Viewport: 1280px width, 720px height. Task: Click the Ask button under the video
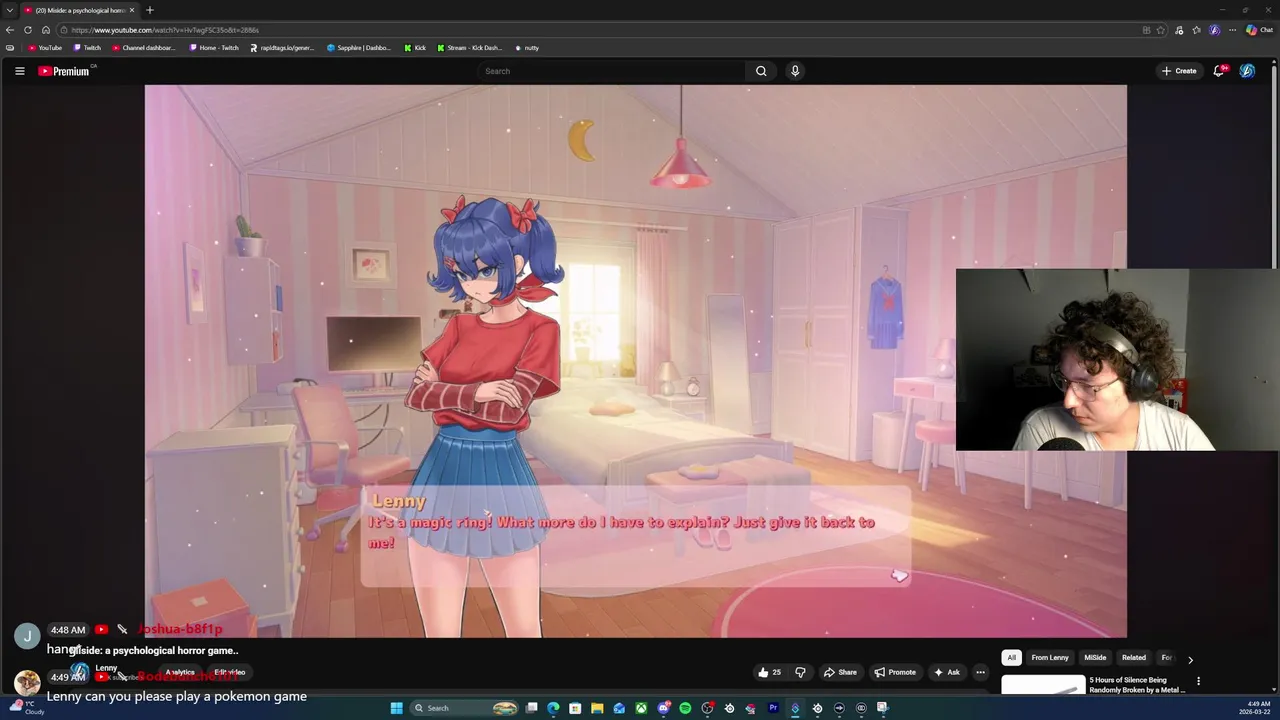(946, 672)
